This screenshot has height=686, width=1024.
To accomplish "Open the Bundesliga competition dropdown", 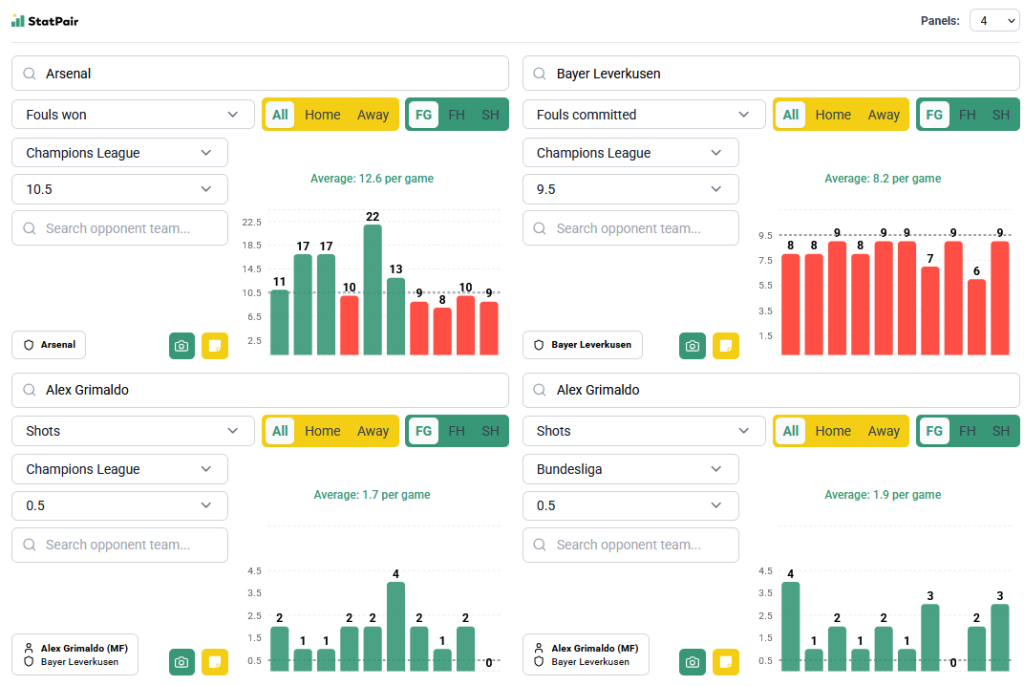I will tap(630, 469).
